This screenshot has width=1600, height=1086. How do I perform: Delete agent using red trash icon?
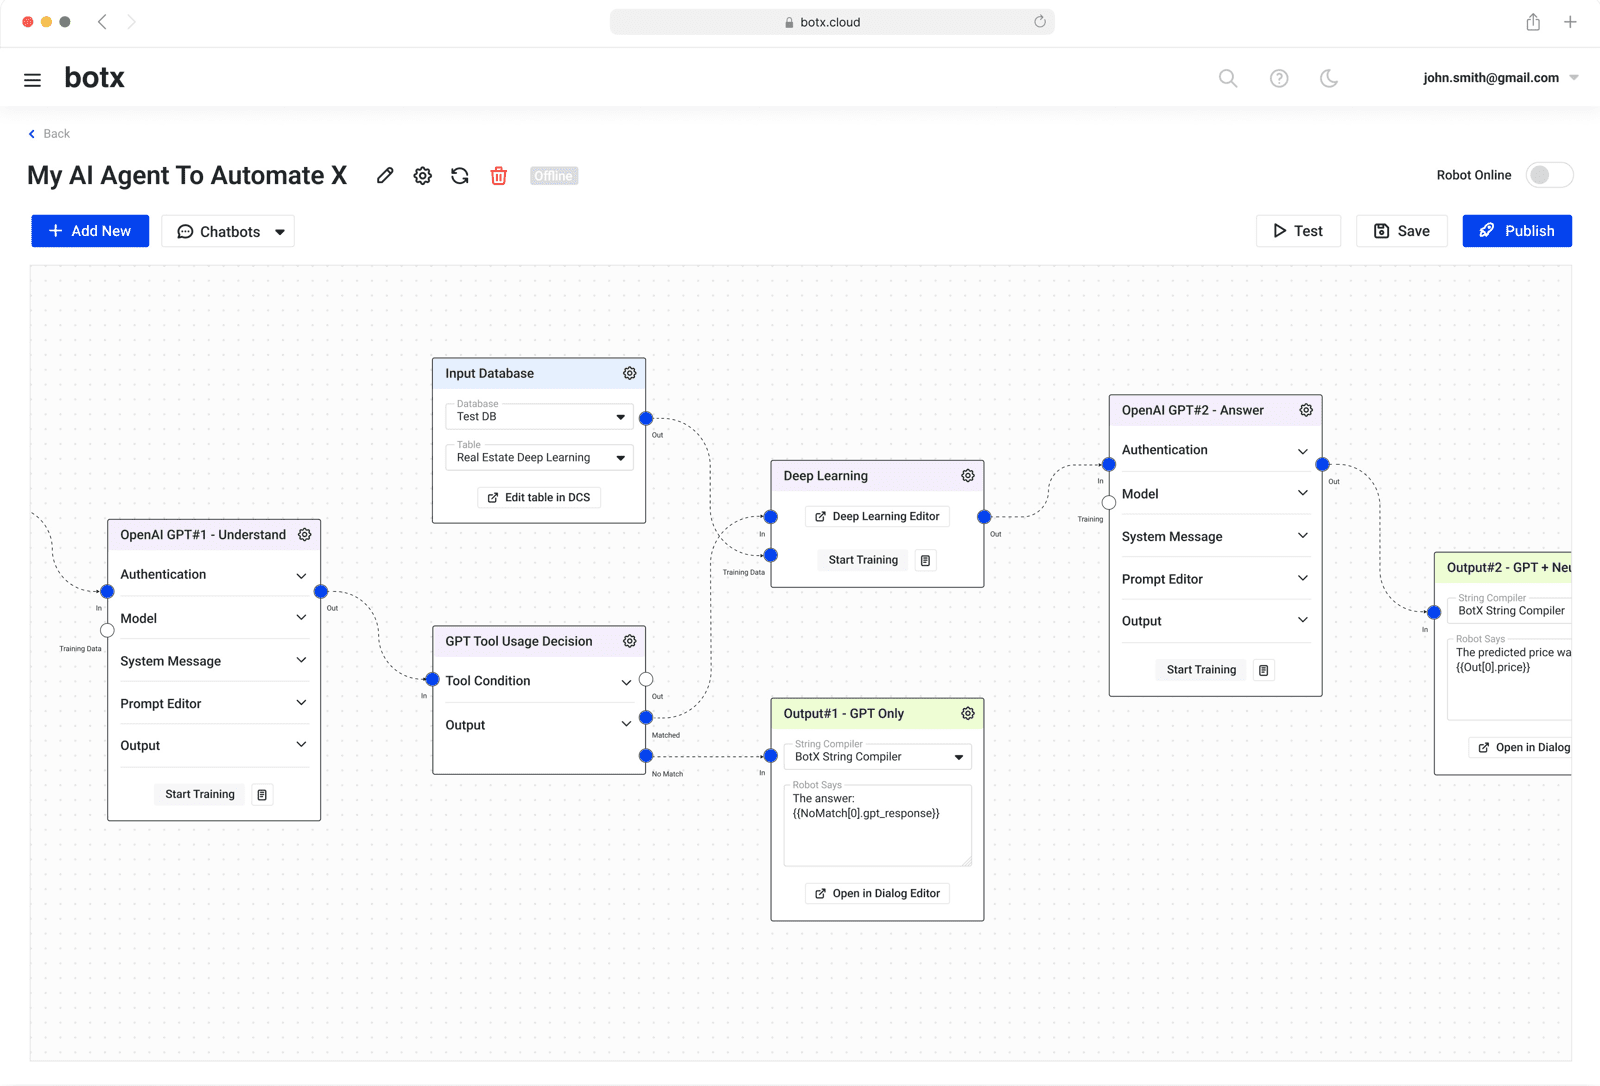point(499,176)
